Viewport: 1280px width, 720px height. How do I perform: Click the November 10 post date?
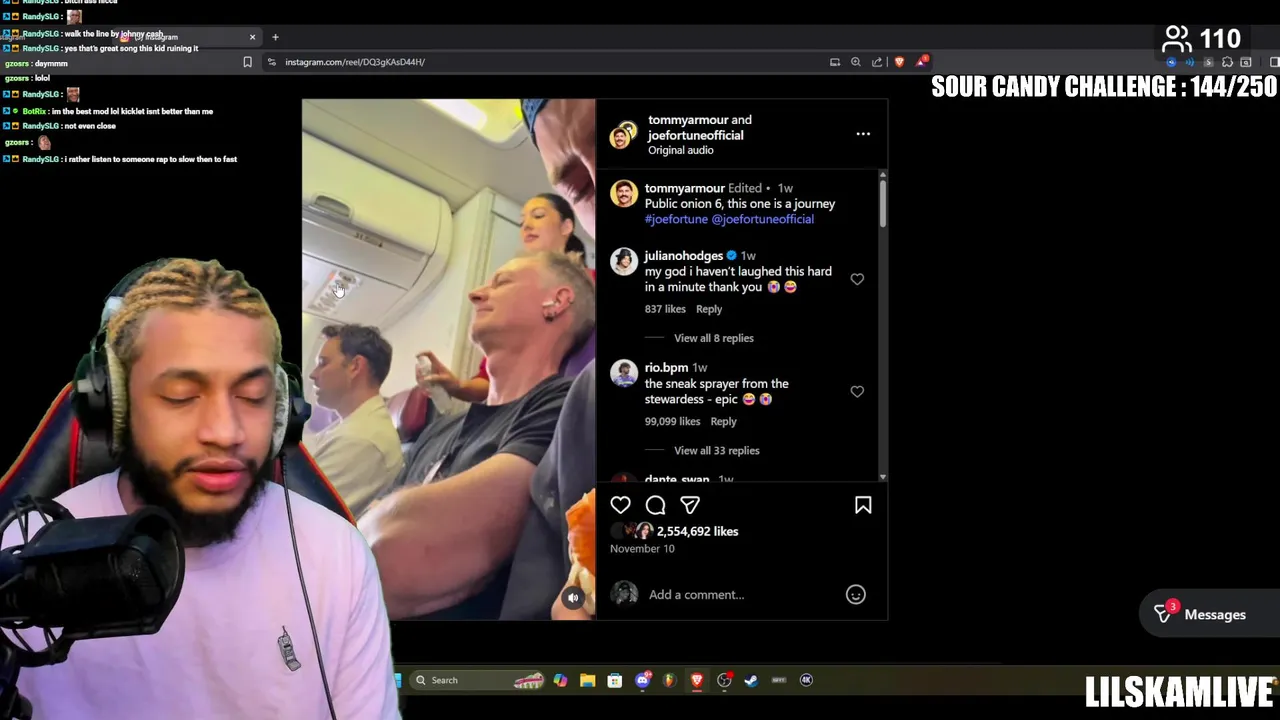[642, 549]
